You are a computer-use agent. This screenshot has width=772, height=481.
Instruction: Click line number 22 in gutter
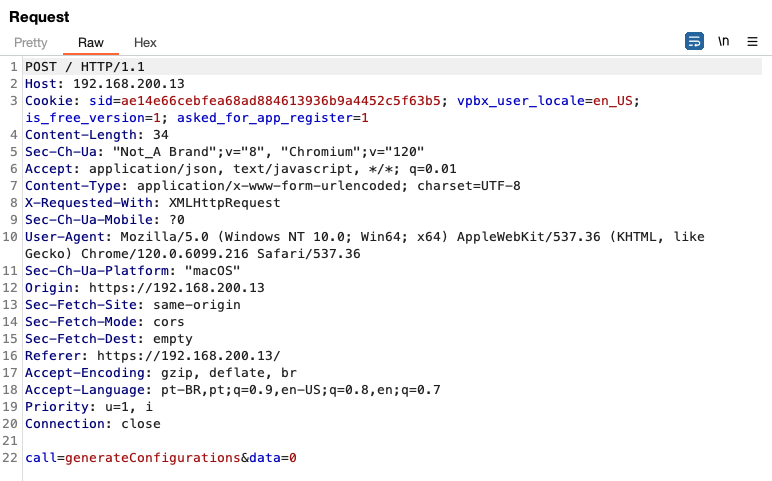click(x=10, y=458)
